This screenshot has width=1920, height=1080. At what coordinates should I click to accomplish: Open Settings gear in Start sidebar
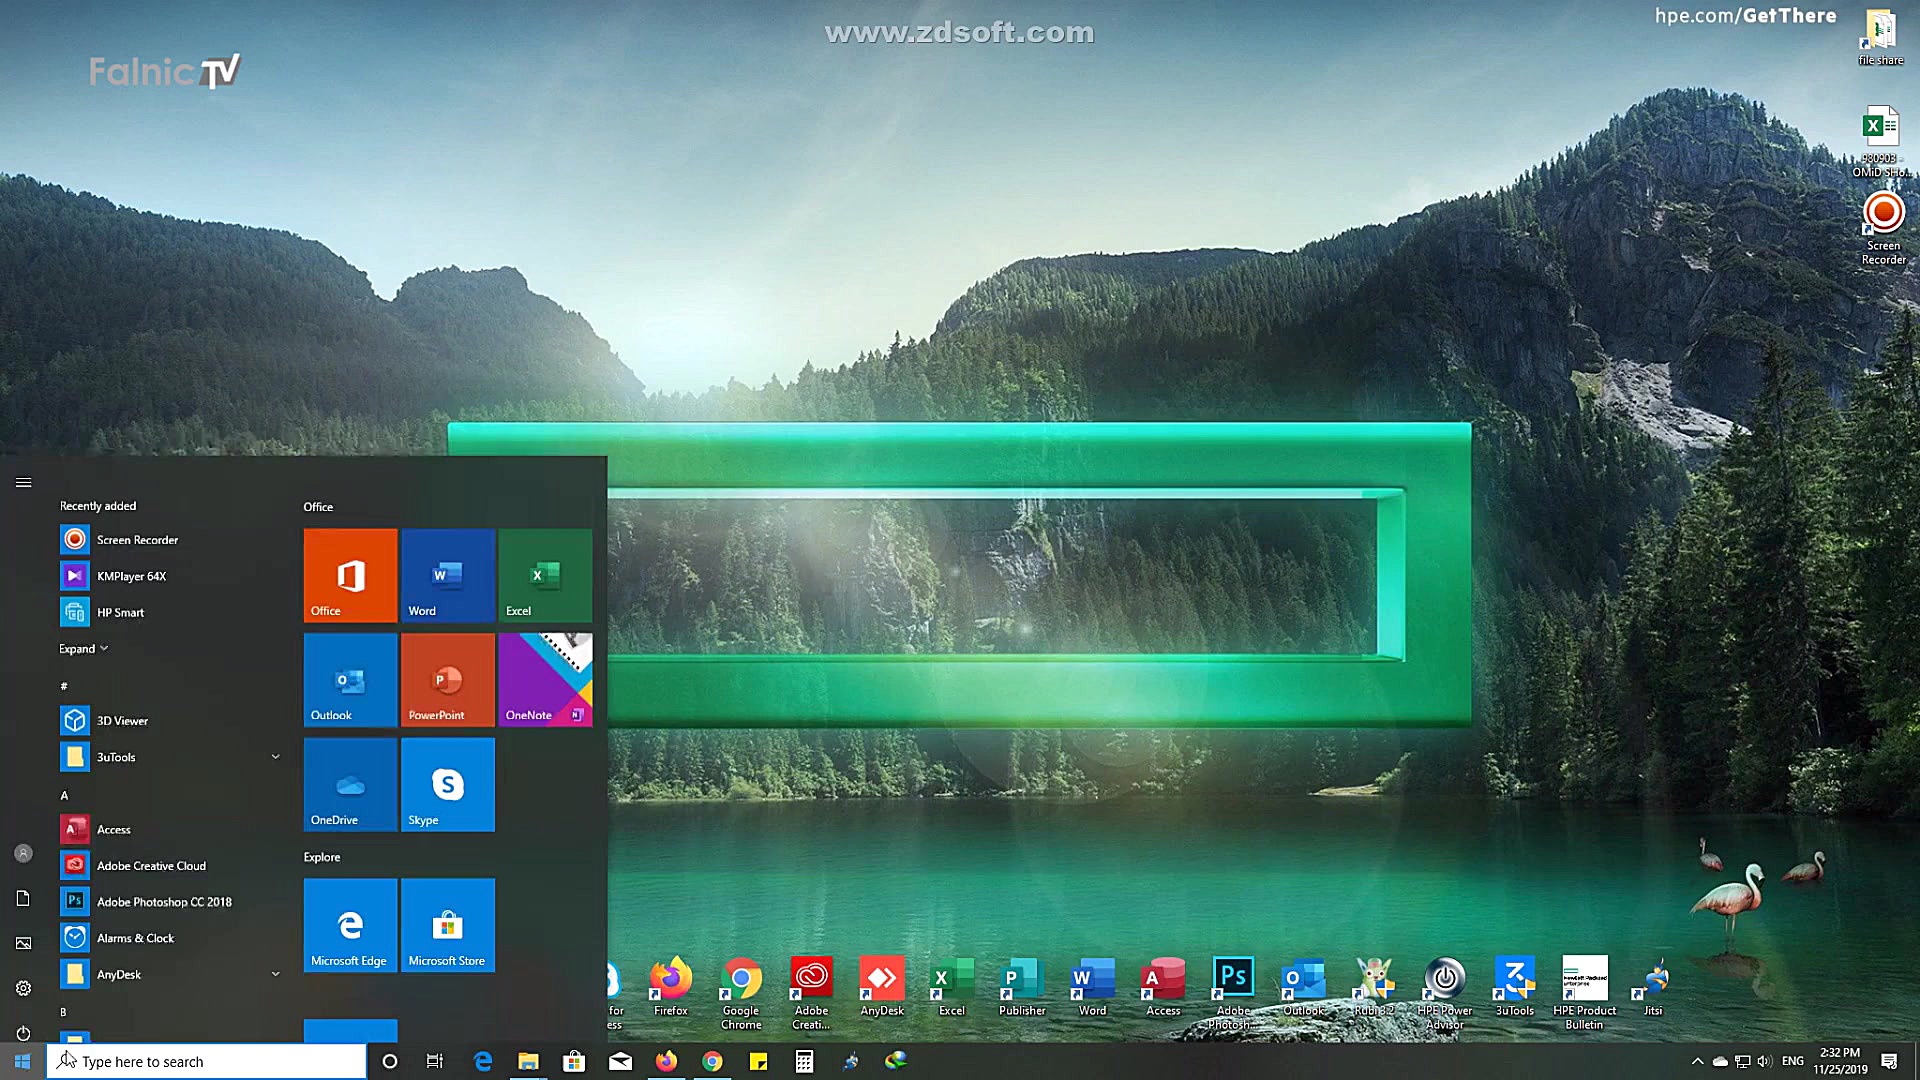(23, 988)
